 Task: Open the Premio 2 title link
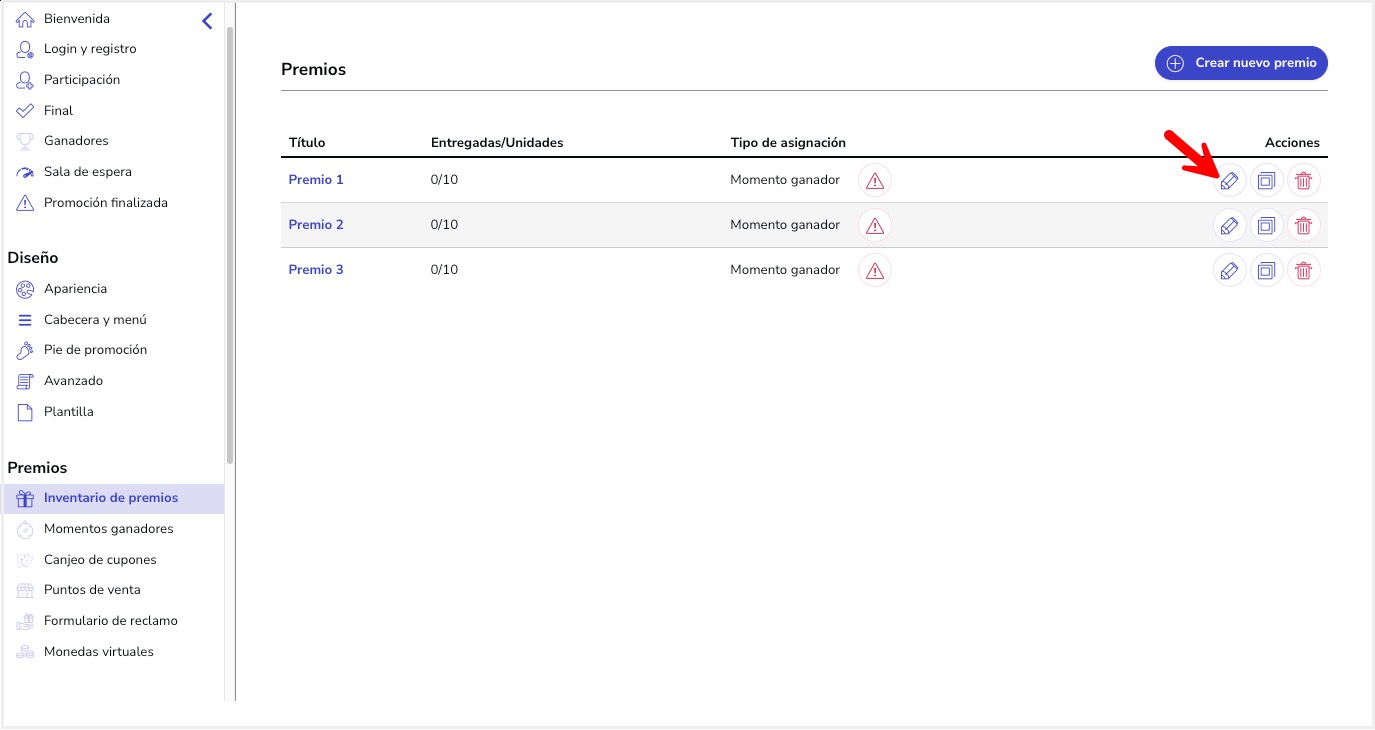316,225
